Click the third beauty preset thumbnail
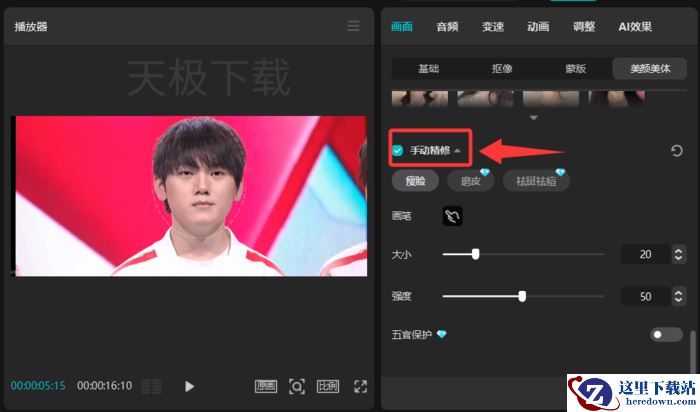This screenshot has height=412, width=700. point(551,99)
